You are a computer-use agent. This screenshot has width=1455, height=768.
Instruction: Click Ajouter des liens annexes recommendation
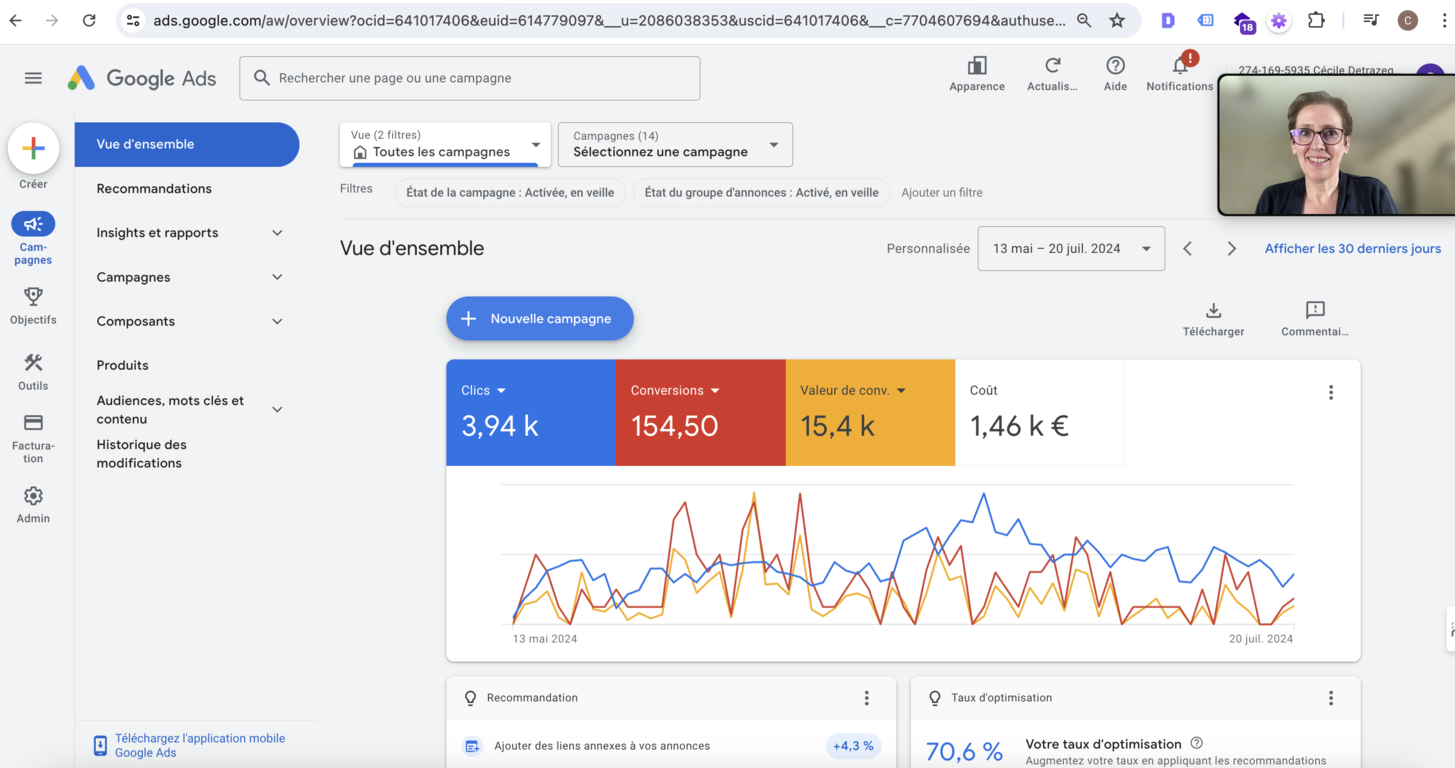click(602, 746)
